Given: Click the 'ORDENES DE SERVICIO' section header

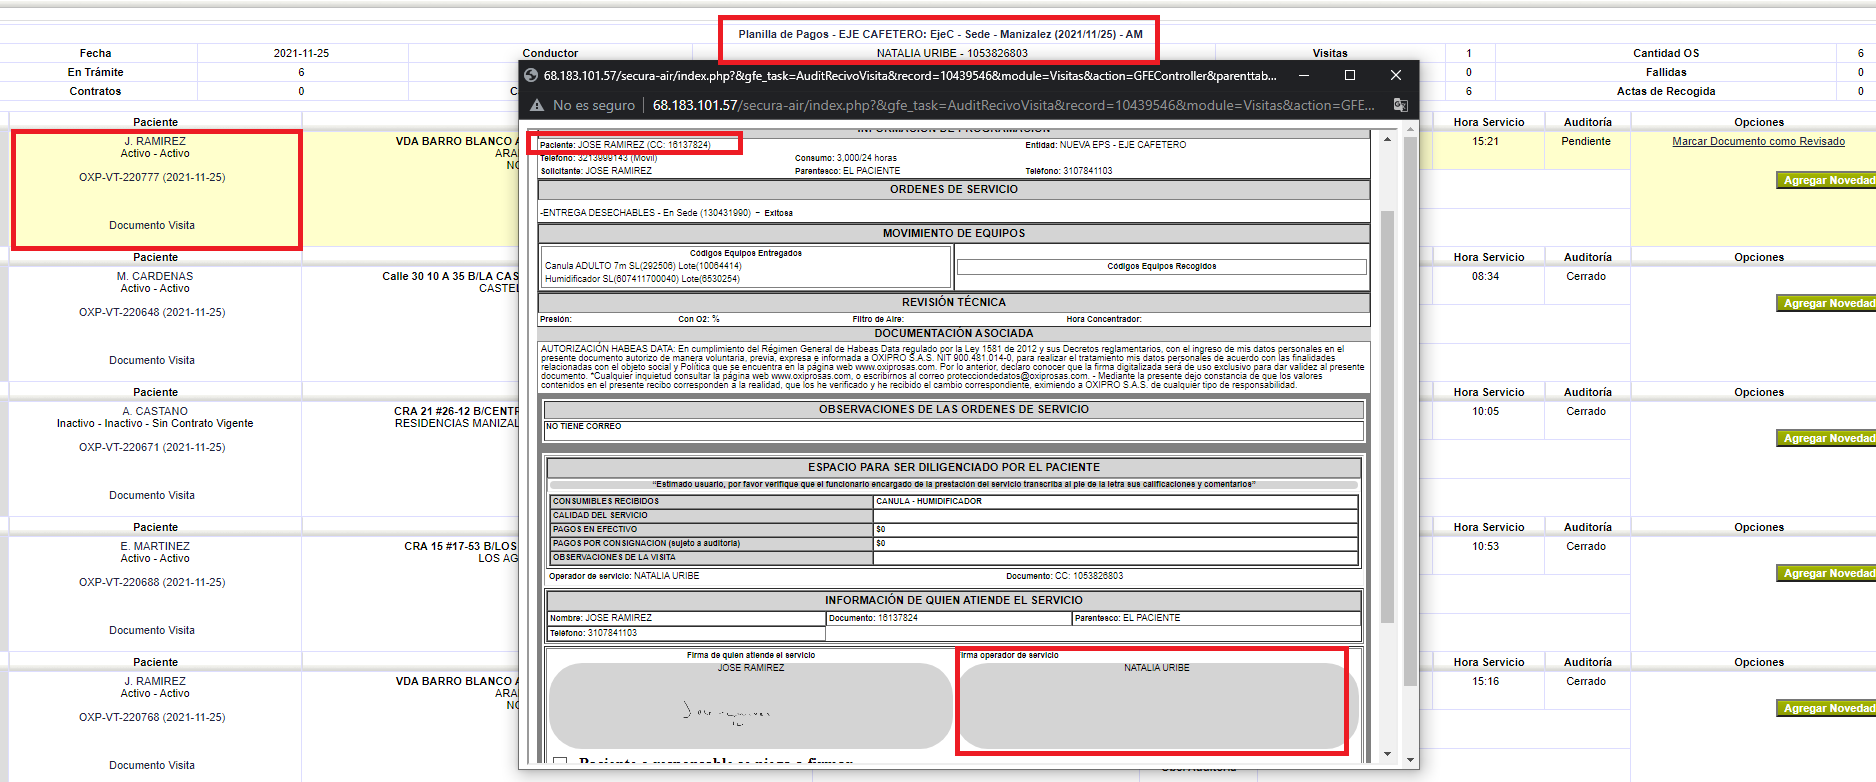Looking at the screenshot, I should pos(954,189).
